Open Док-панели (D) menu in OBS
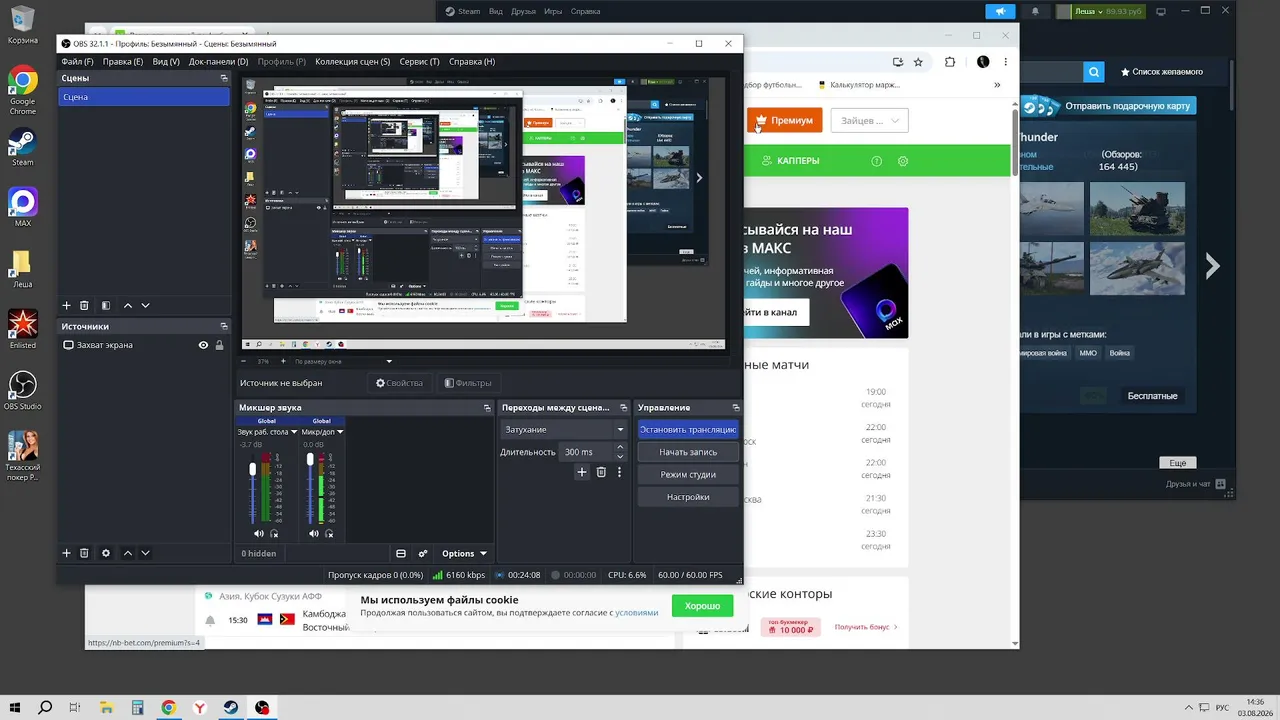Image resolution: width=1280 pixels, height=720 pixels. [x=218, y=61]
